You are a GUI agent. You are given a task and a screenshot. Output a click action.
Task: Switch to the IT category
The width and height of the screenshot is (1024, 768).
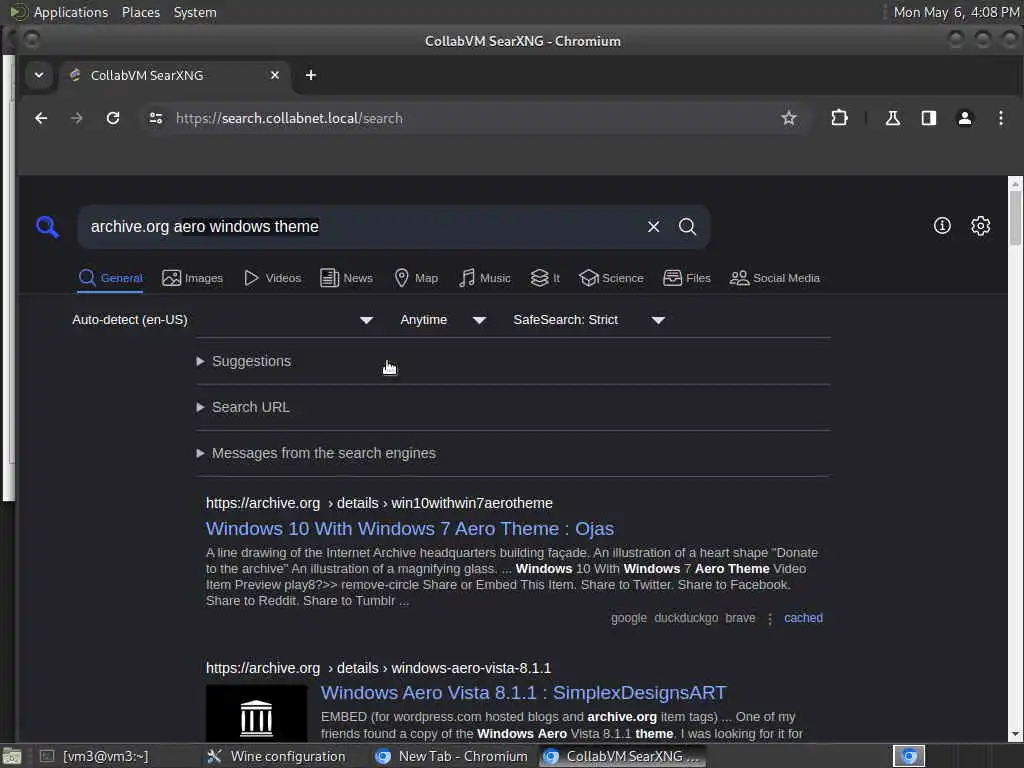tap(545, 278)
